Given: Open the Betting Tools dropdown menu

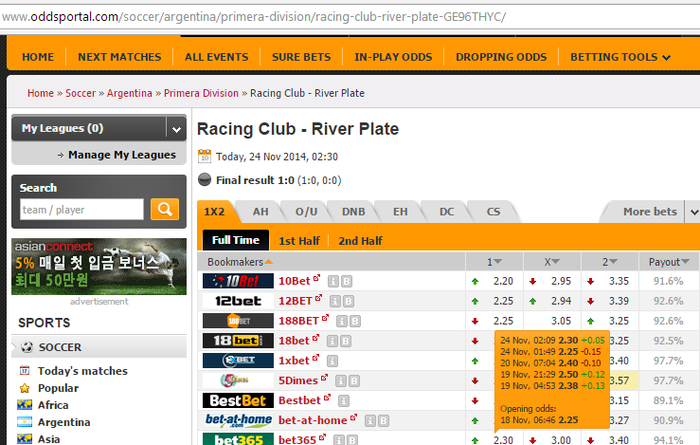Looking at the screenshot, I should pos(620,57).
